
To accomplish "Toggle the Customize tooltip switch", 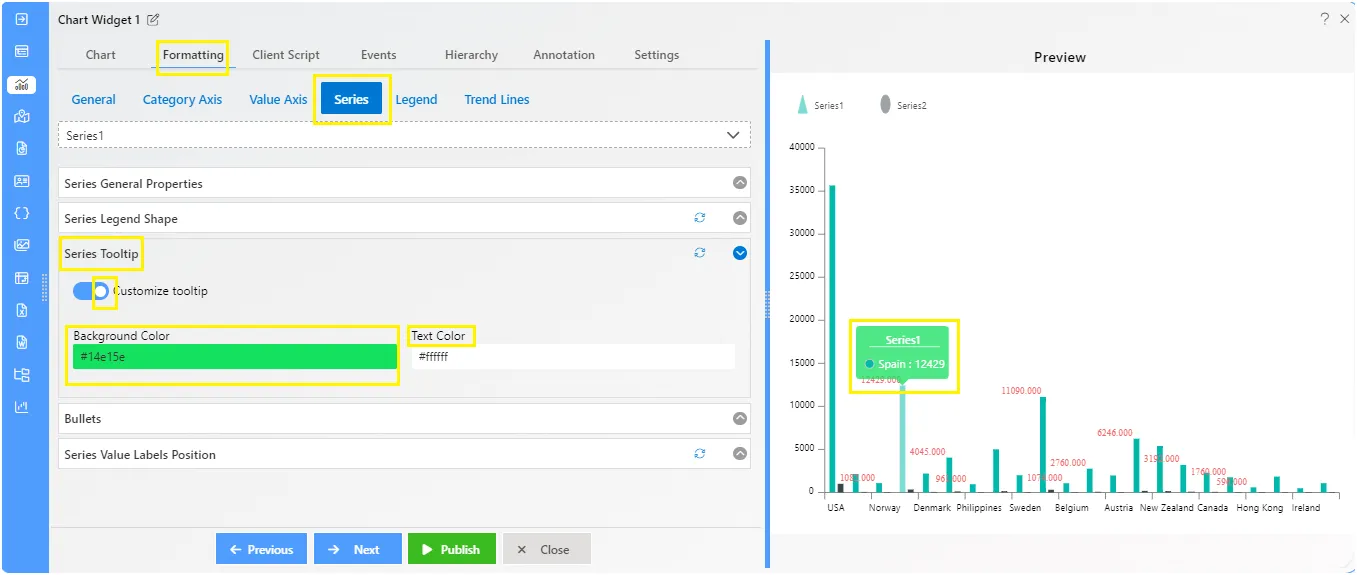I will pyautogui.click(x=91, y=291).
